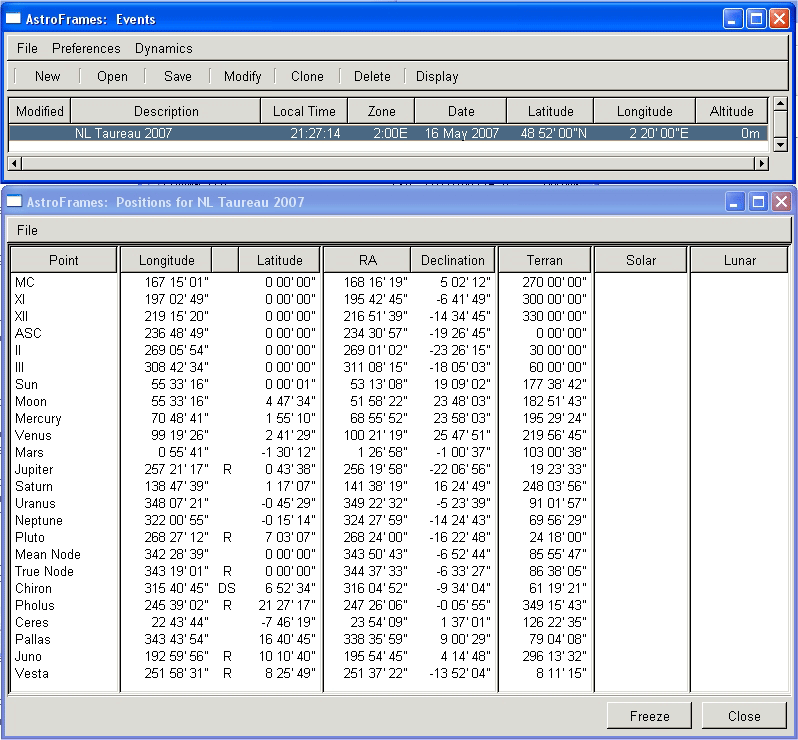Maximize the Events window
This screenshot has height=740, width=798.
tap(756, 19)
